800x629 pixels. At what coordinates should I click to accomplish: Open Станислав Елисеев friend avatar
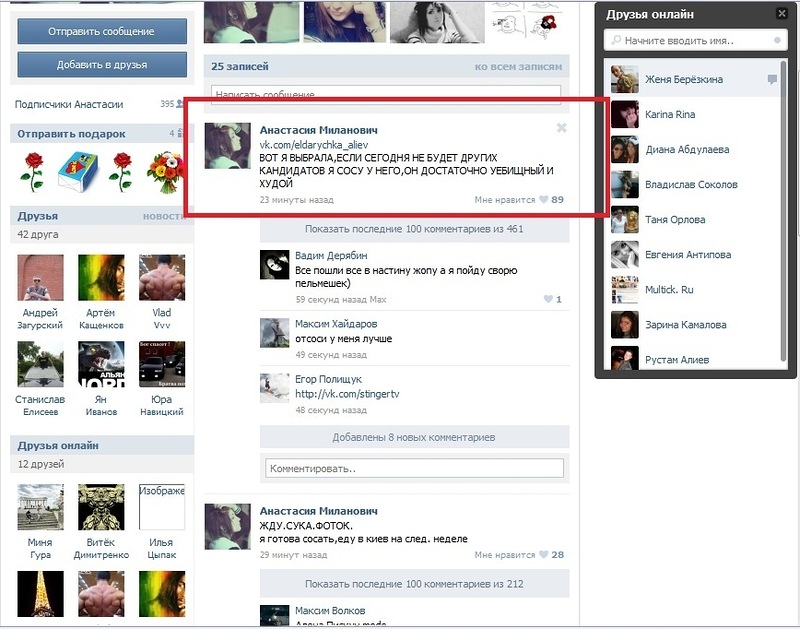click(x=40, y=364)
